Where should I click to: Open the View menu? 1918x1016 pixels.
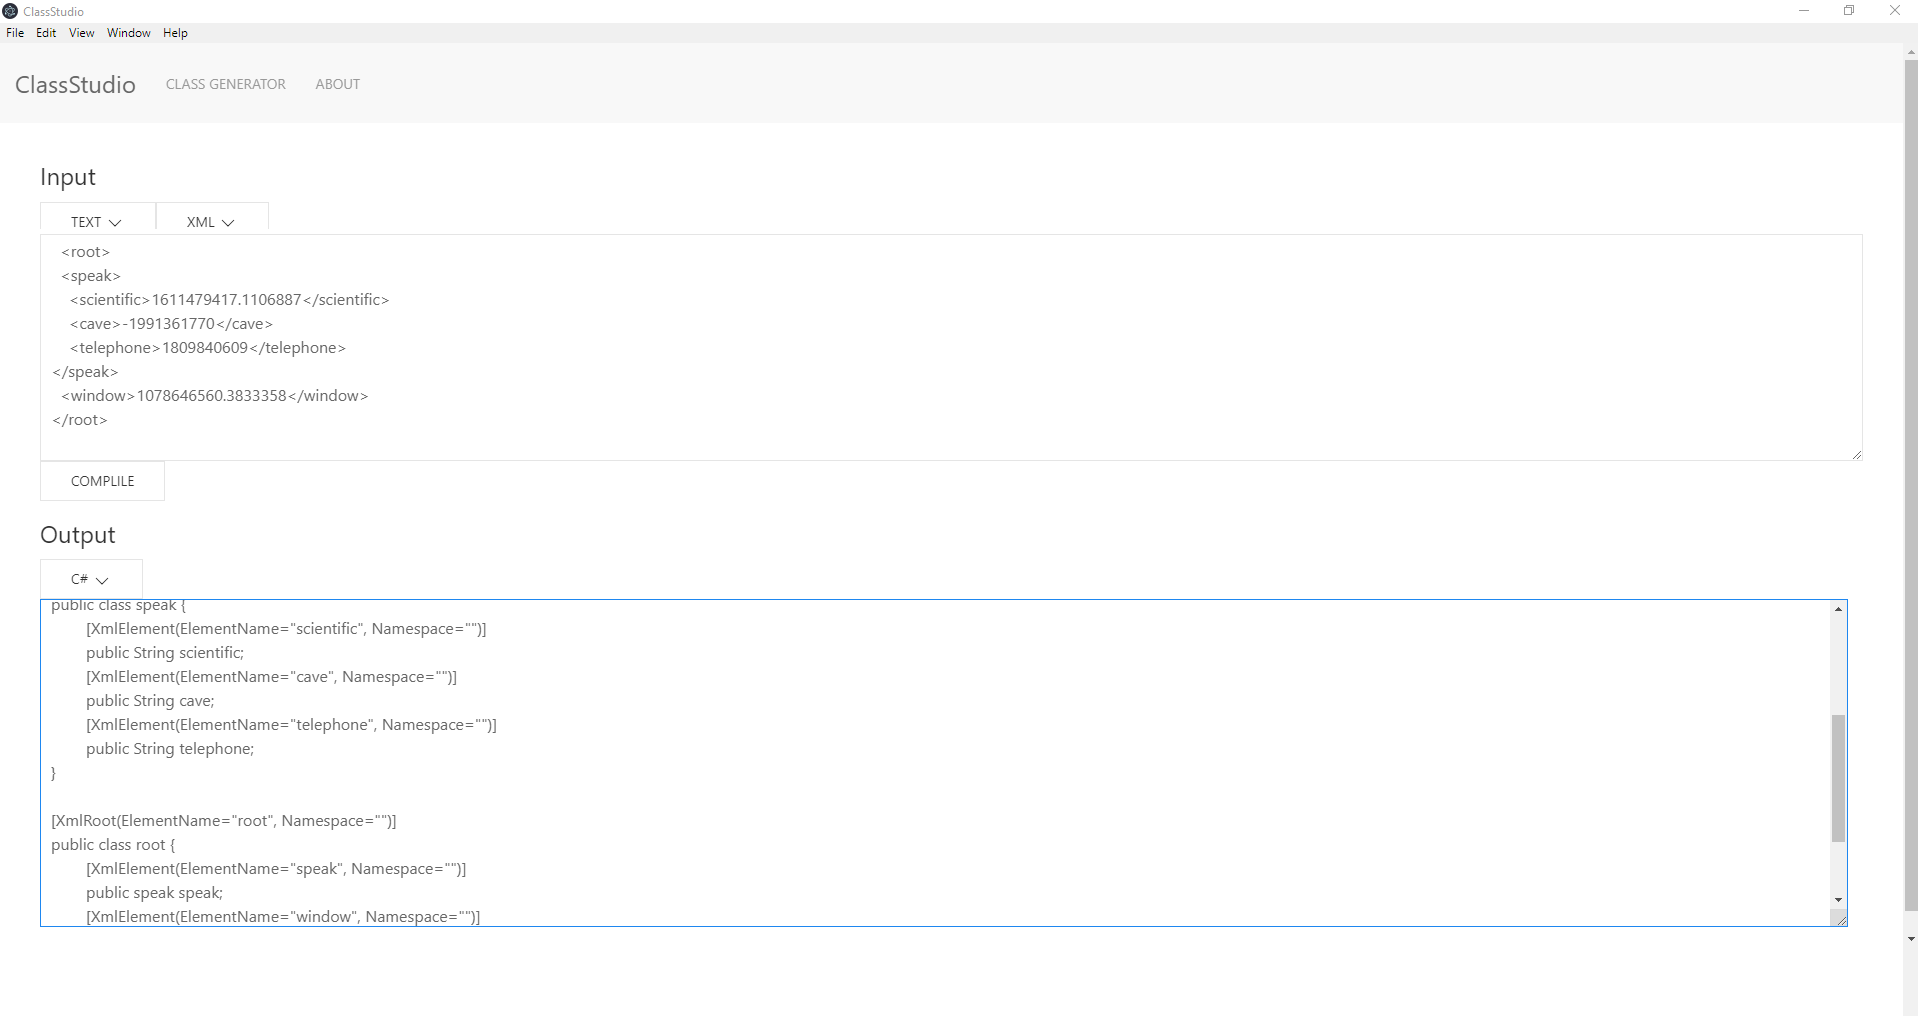(81, 33)
